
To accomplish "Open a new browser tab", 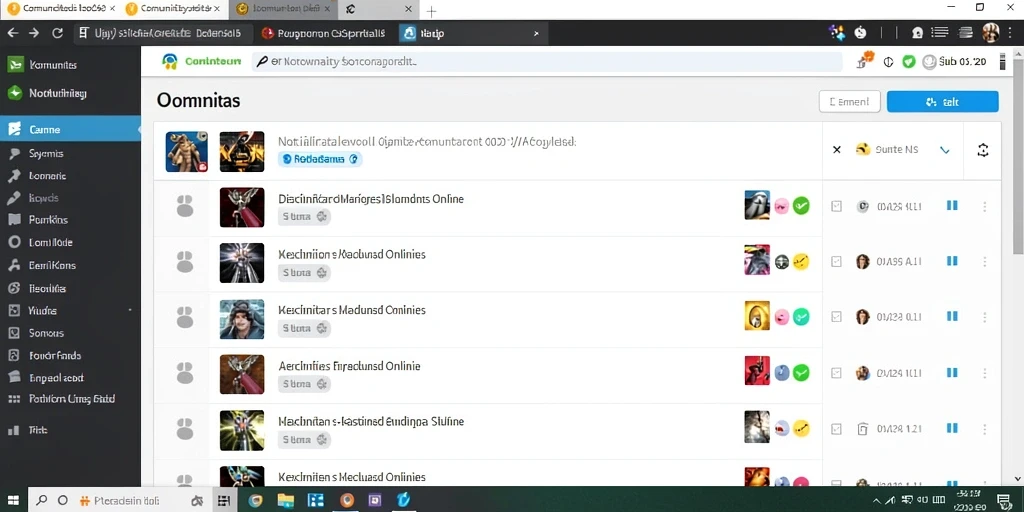I will coord(432,11).
